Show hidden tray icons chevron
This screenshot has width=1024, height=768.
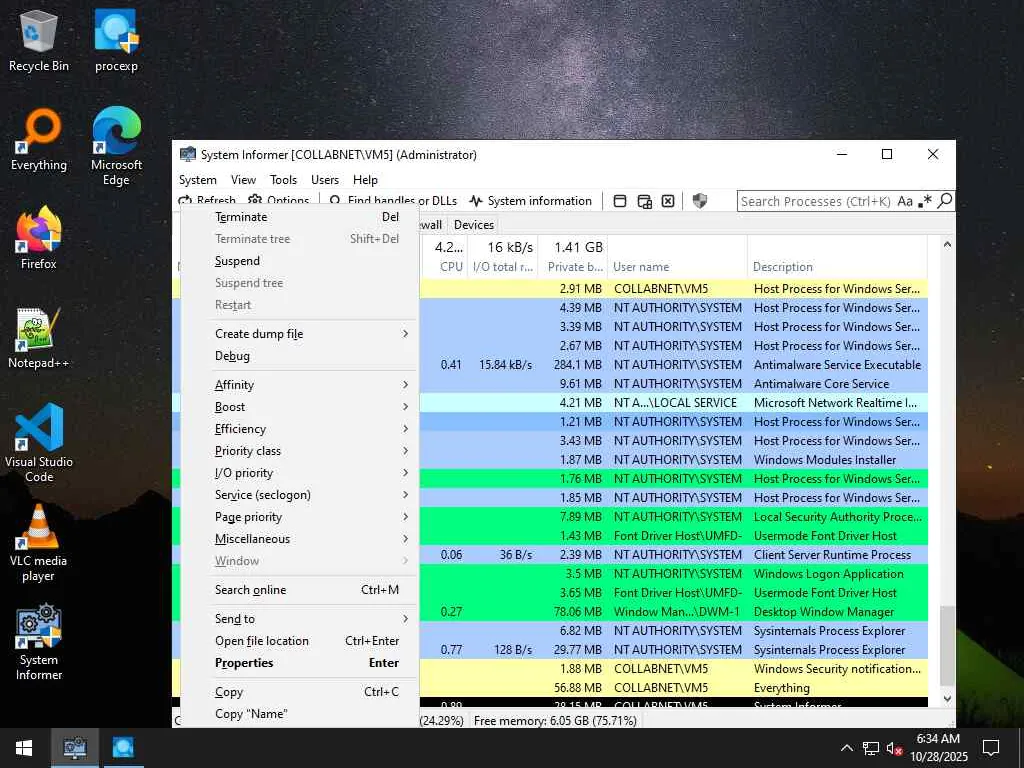846,748
